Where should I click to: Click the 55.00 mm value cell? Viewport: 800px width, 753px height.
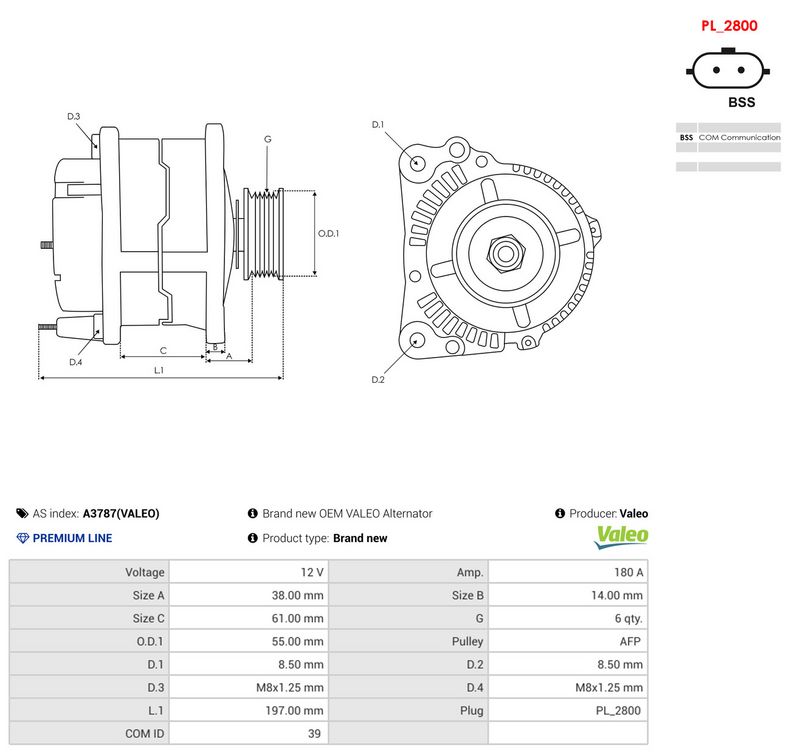click(x=248, y=641)
